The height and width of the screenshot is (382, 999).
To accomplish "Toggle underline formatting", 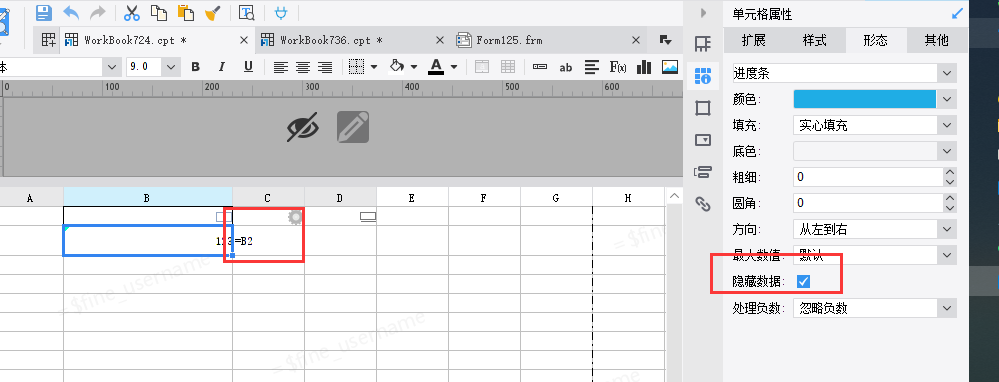I will point(248,67).
